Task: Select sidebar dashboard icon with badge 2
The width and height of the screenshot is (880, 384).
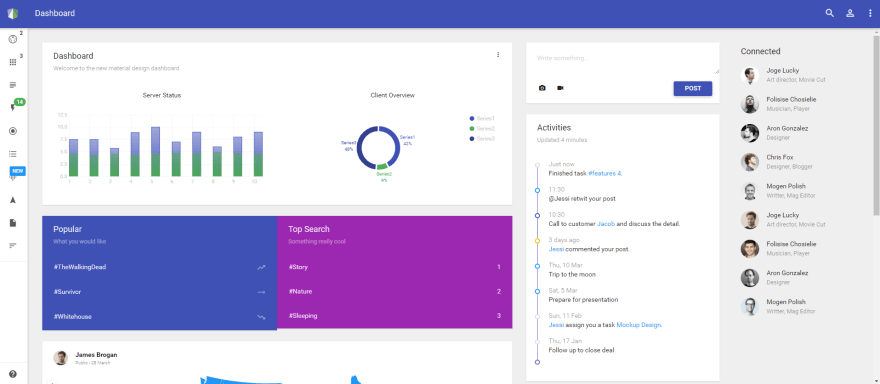Action: coord(13,39)
